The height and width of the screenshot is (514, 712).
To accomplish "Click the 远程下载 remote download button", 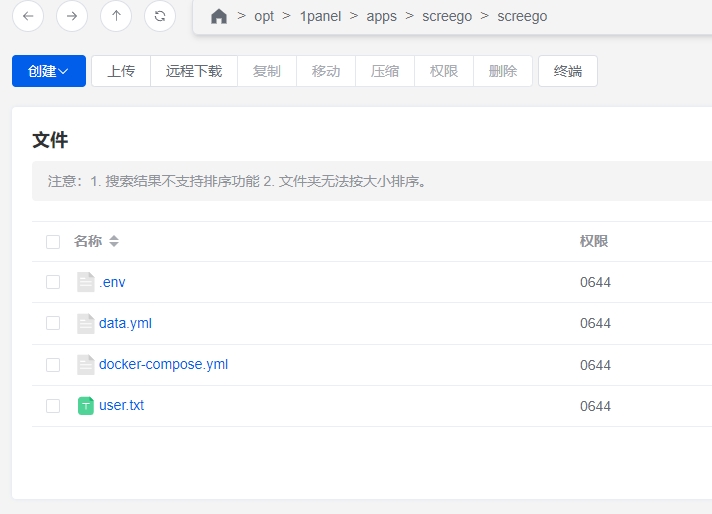I will (194, 71).
